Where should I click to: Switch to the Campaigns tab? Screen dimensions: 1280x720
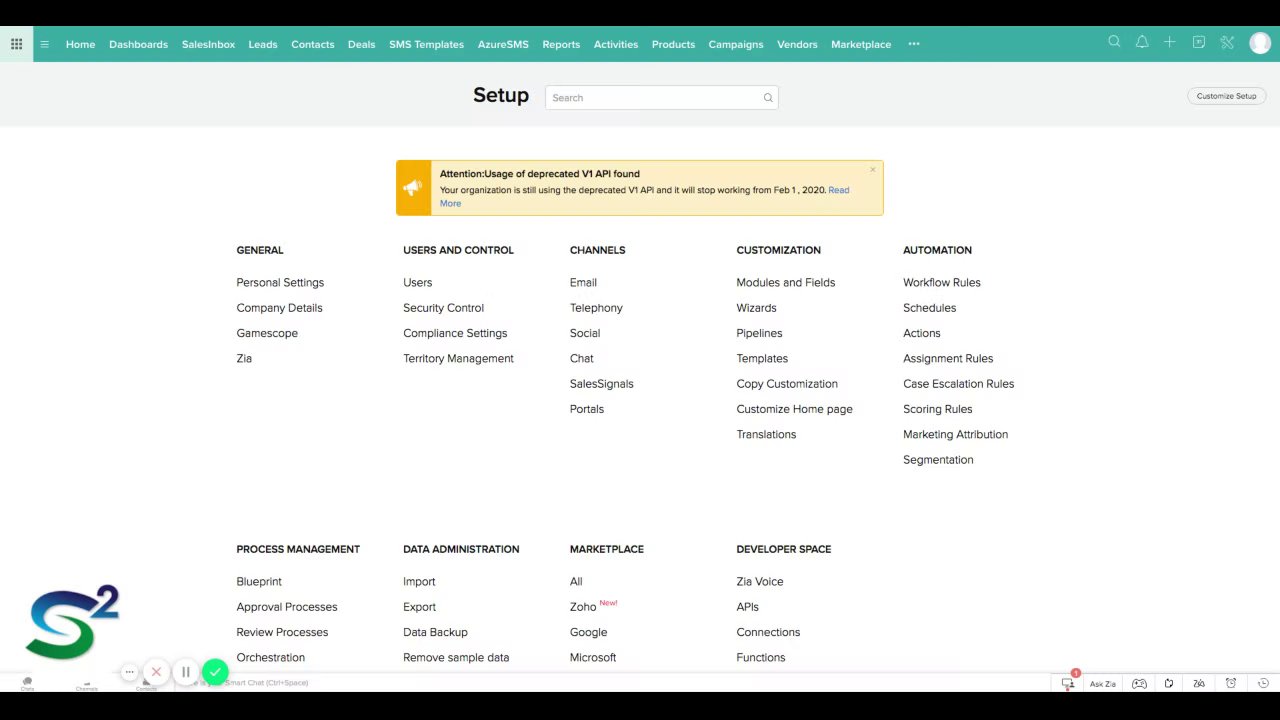click(736, 44)
